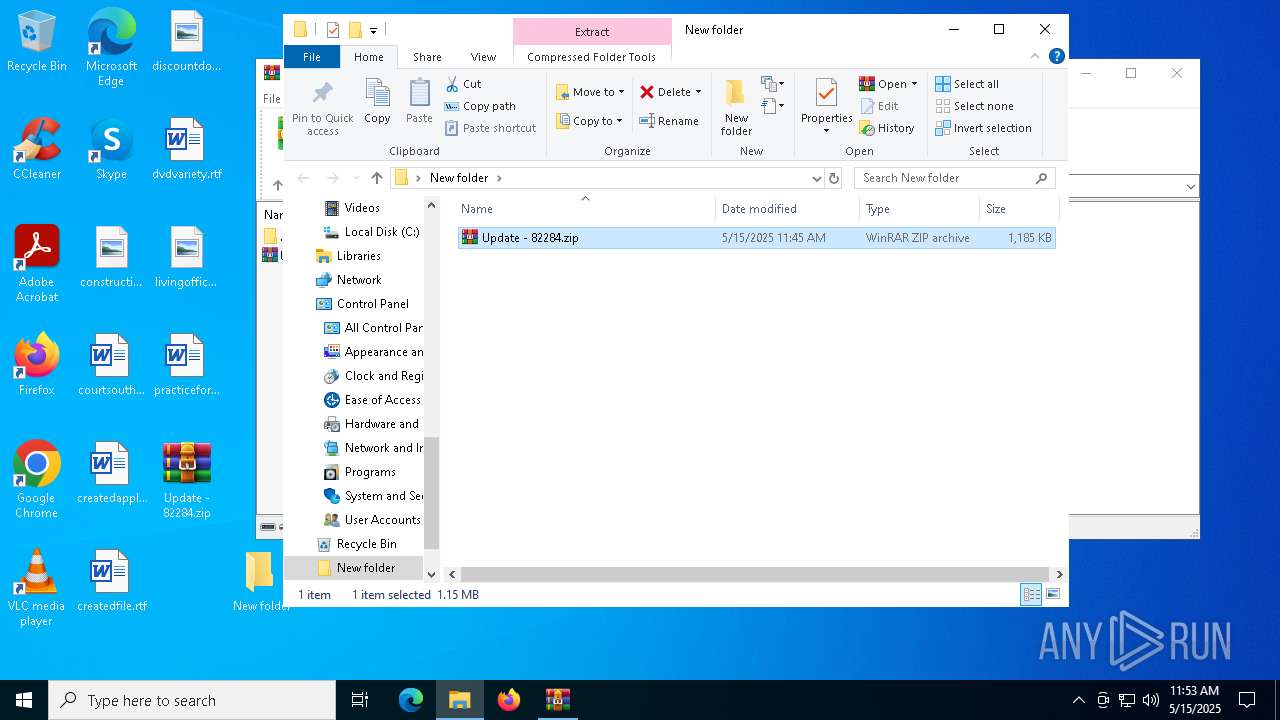1280x720 pixels.
Task: Click Copy path in Clipboard group
Action: [480, 106]
